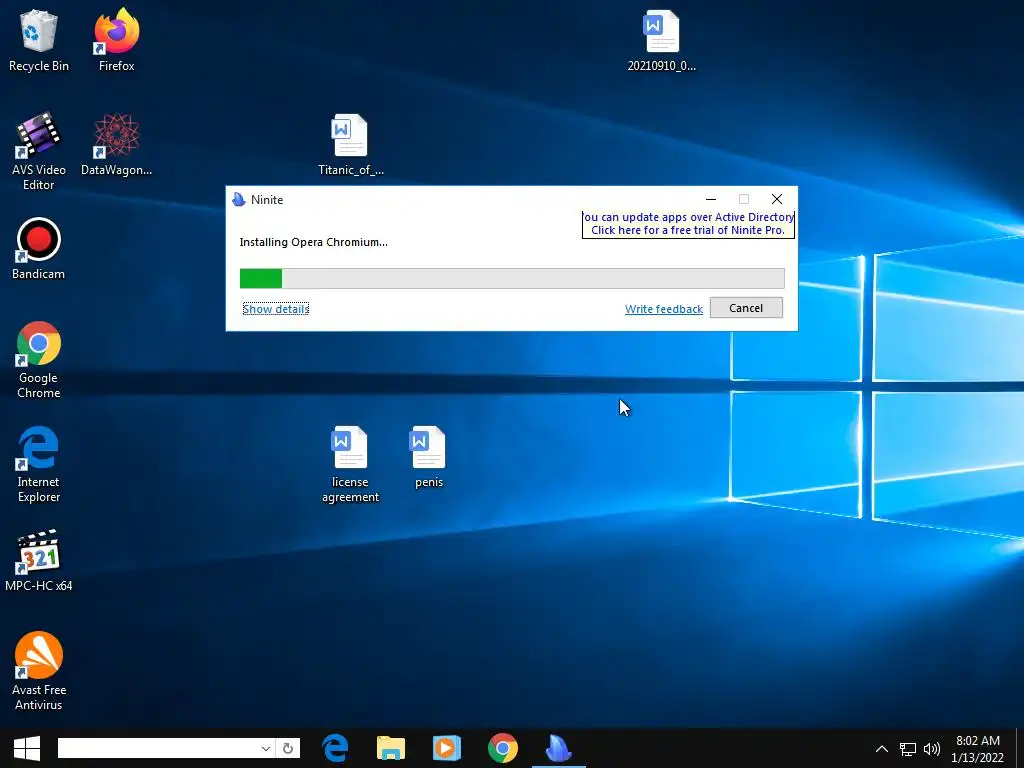Click the Ninite title bar logo

(238, 199)
